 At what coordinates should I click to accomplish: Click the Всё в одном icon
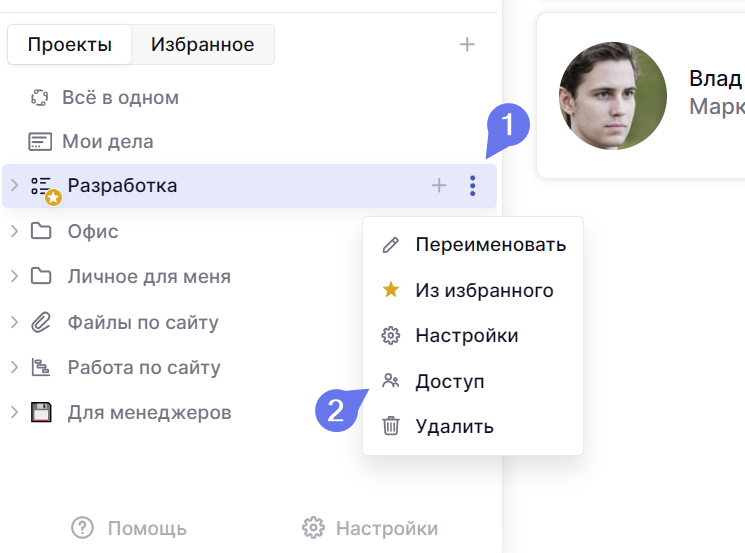(x=40, y=98)
